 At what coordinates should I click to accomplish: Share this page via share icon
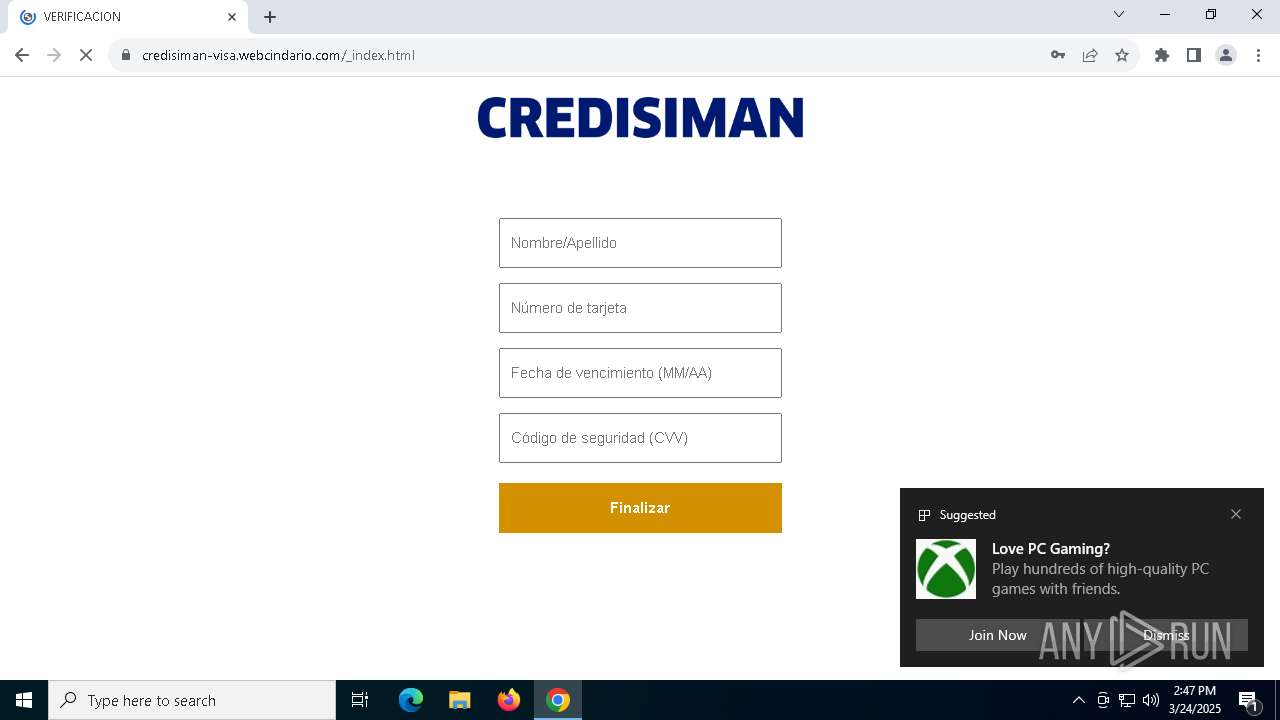tap(1090, 55)
